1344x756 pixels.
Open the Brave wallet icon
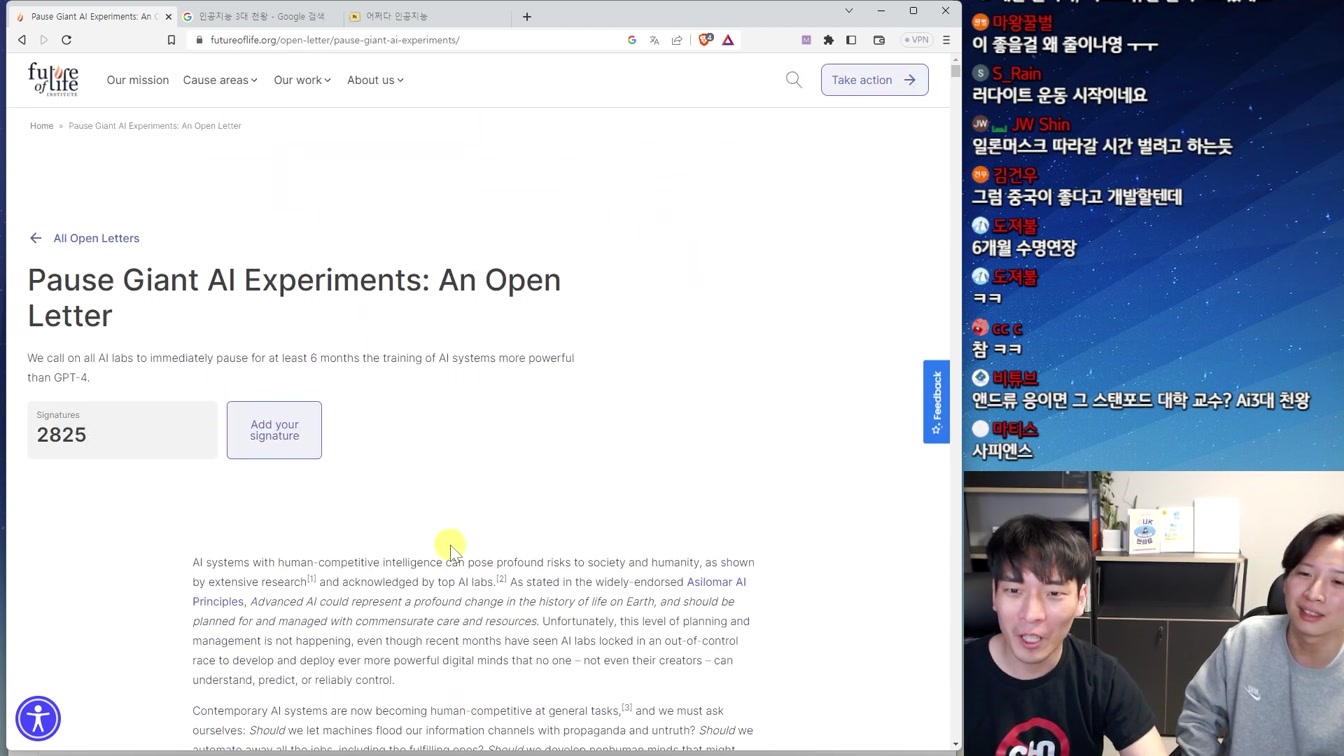(879, 40)
